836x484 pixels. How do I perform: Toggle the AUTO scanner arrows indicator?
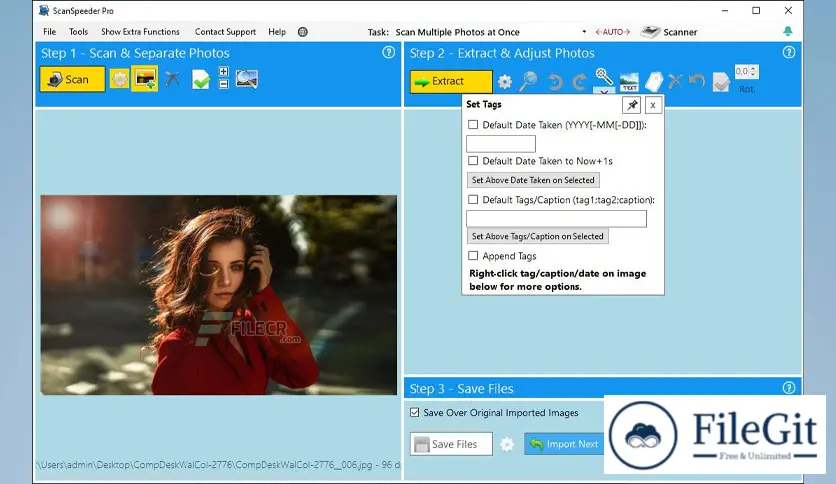point(613,32)
